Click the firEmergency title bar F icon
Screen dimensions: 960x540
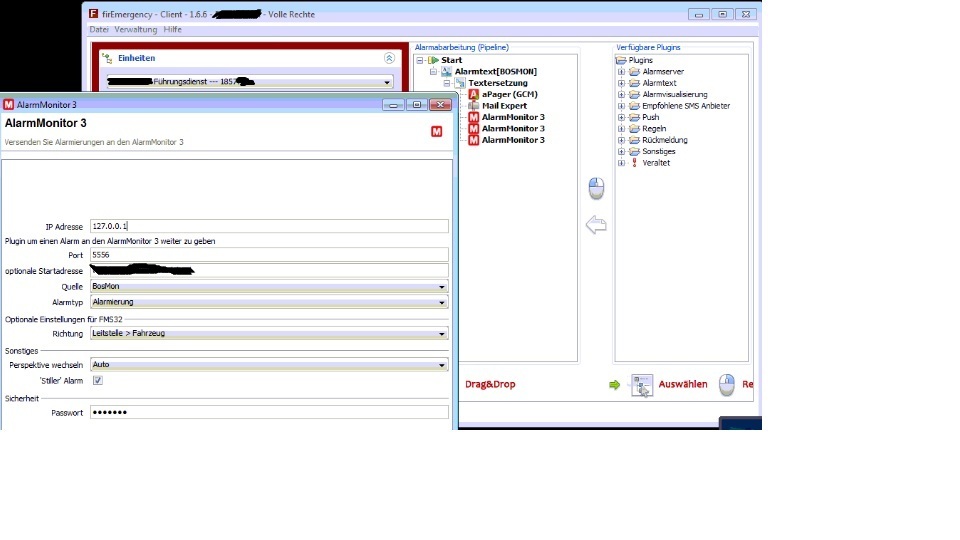coord(94,14)
